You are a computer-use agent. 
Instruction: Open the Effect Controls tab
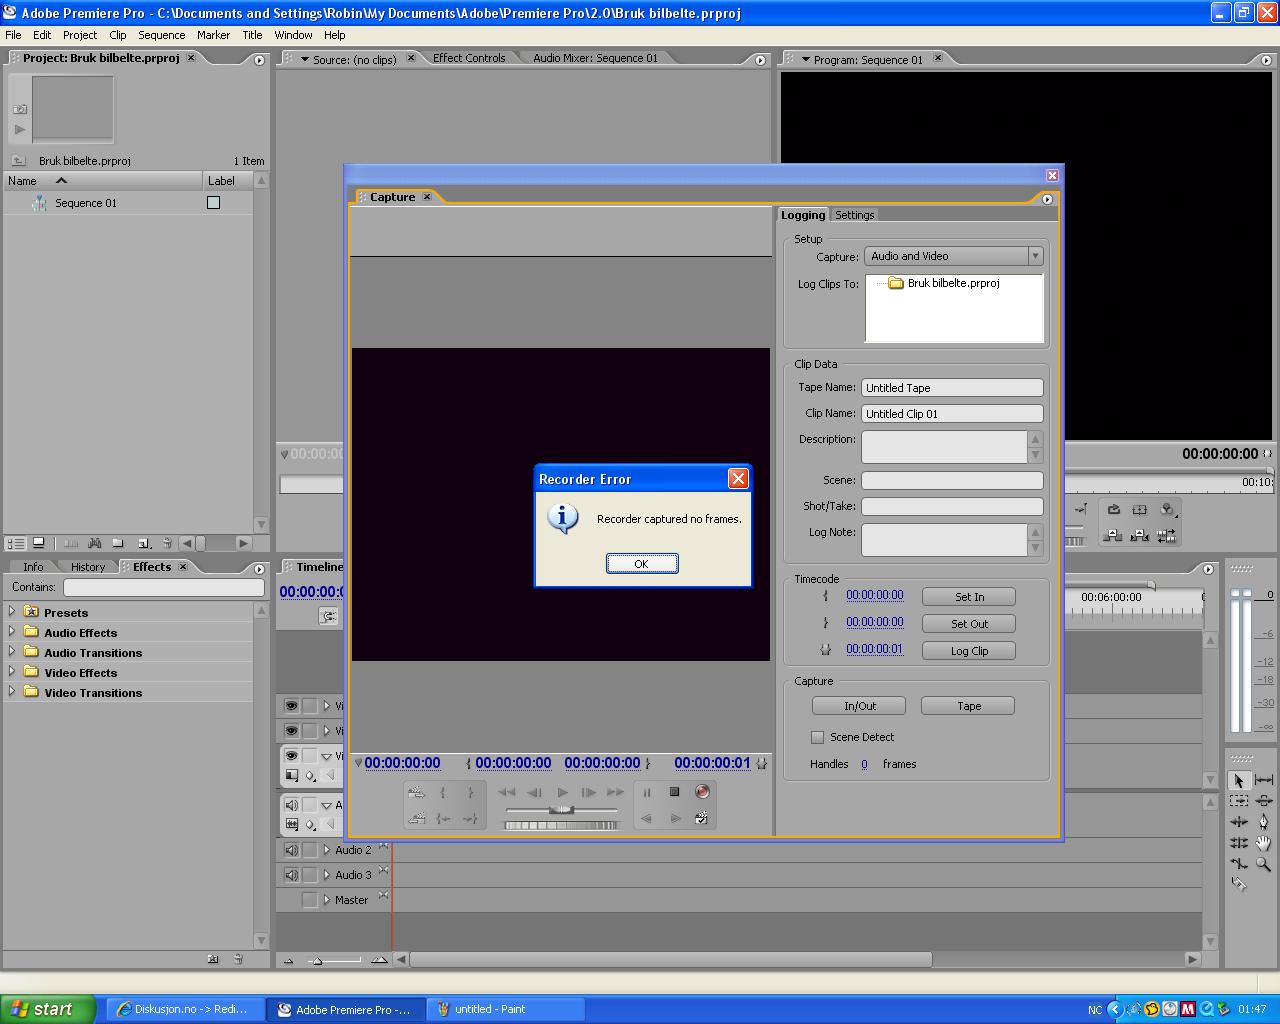click(x=469, y=58)
